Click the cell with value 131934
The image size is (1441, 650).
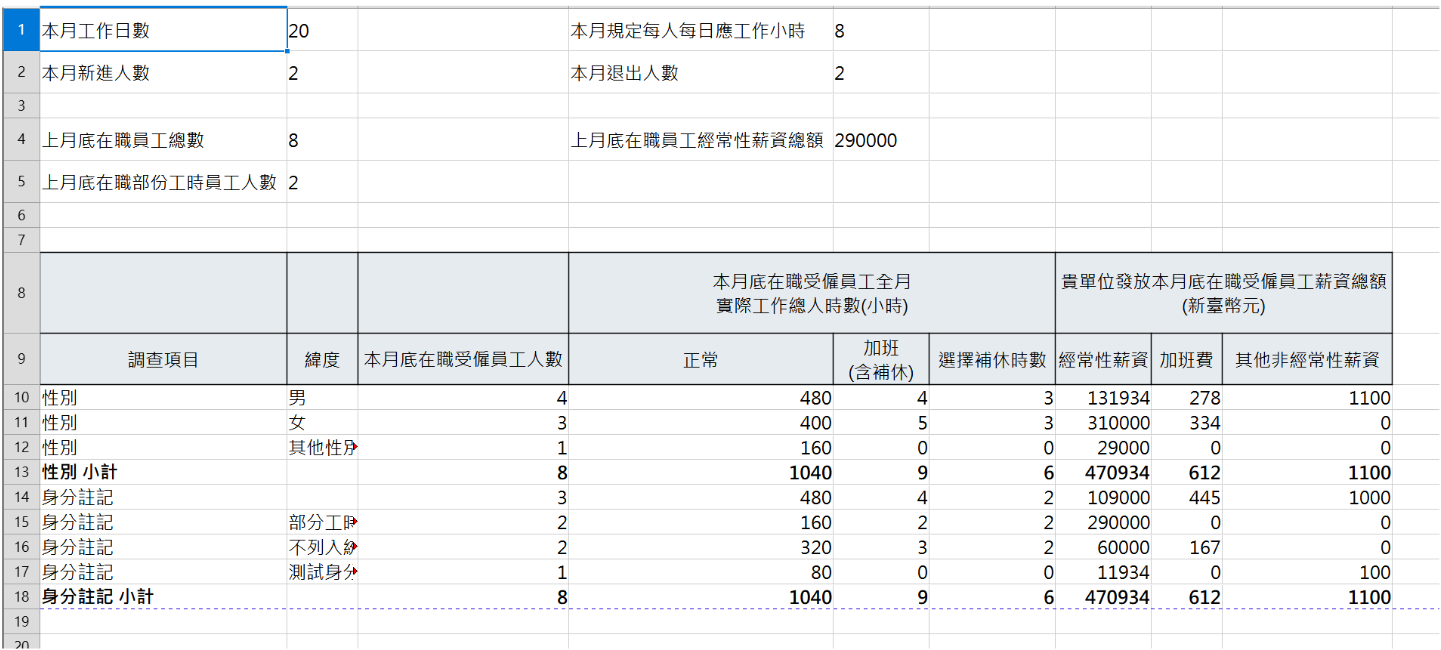pos(1104,398)
